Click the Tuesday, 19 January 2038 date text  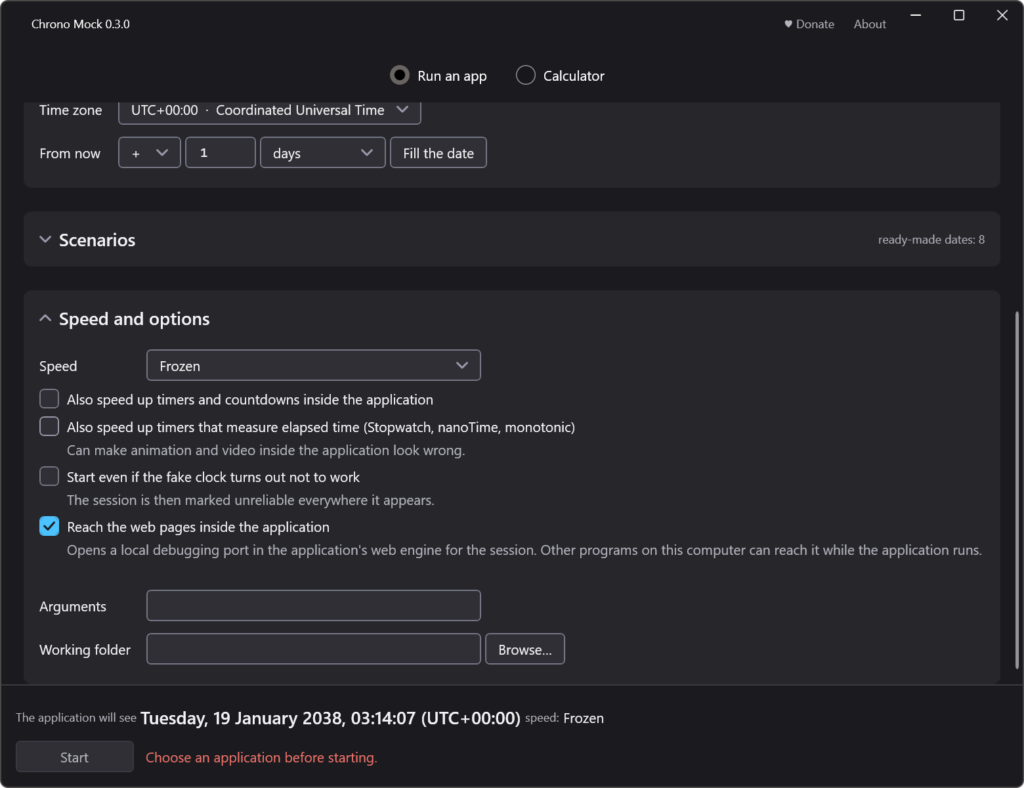(x=330, y=718)
